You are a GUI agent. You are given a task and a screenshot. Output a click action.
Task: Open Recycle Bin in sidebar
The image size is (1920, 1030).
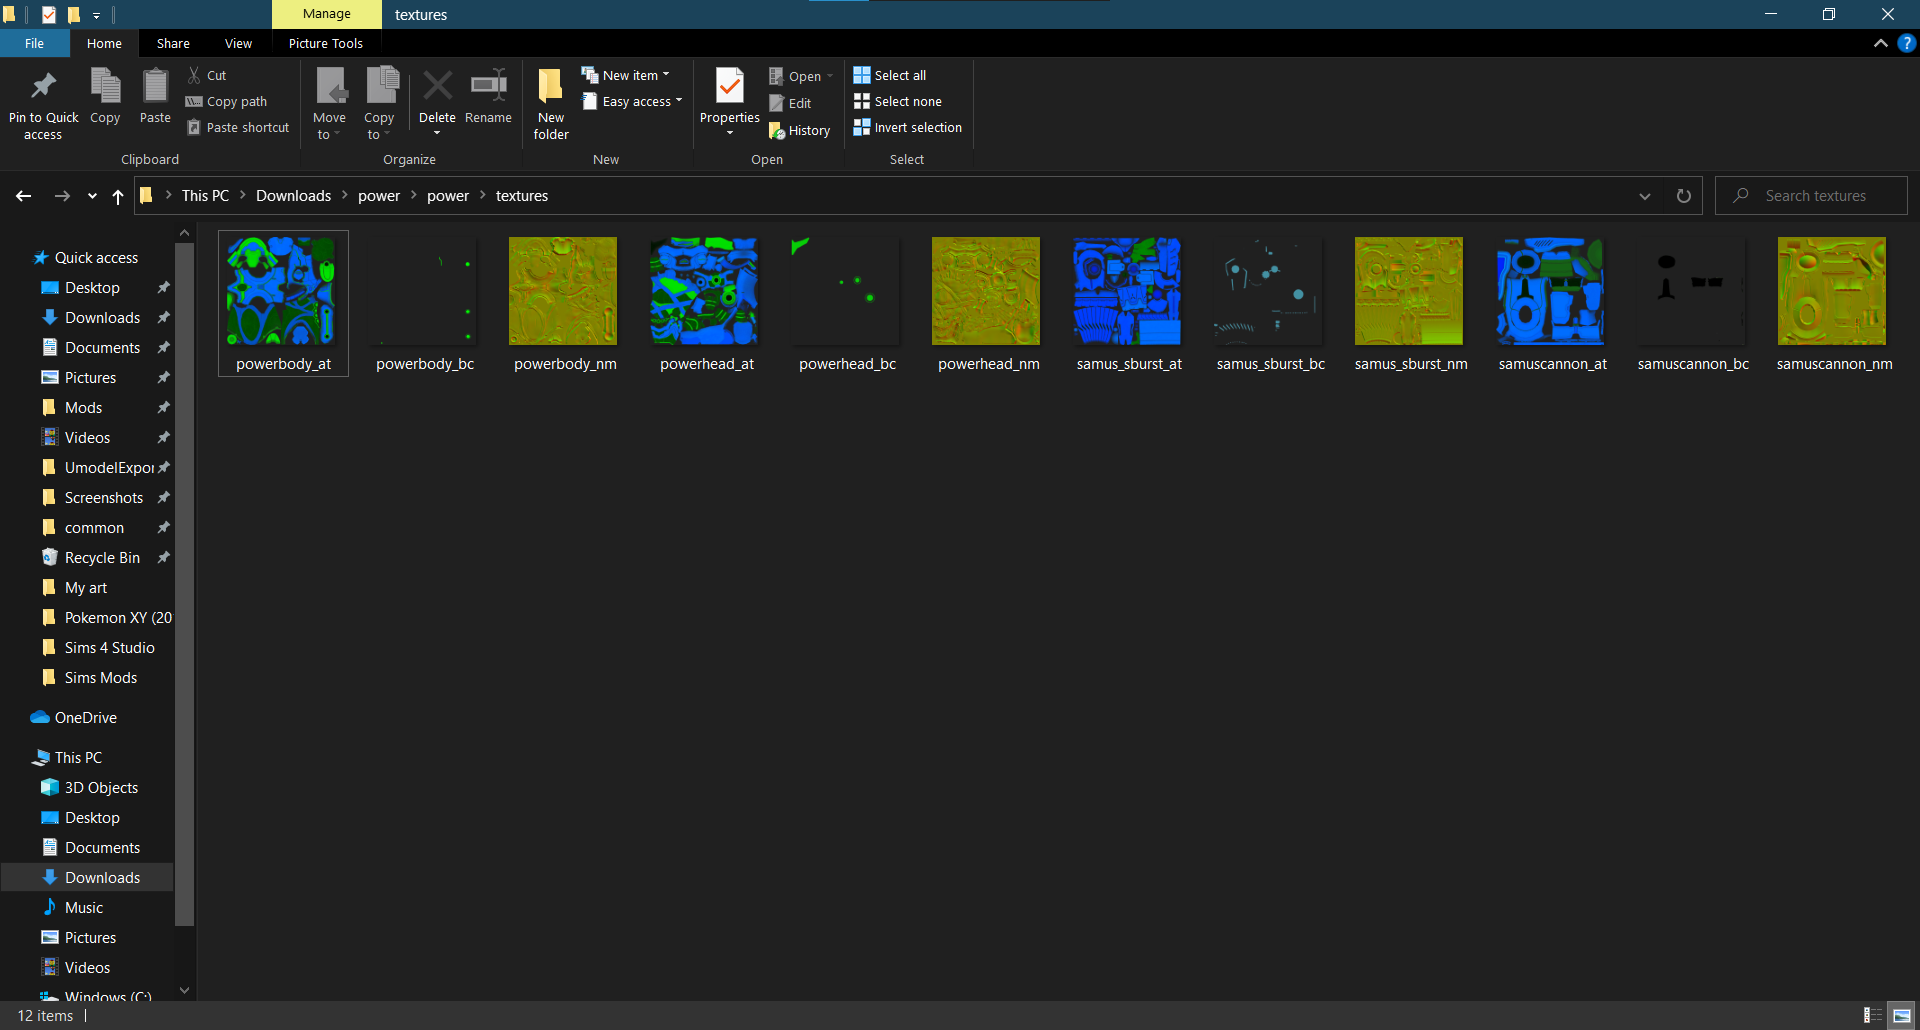tap(102, 558)
